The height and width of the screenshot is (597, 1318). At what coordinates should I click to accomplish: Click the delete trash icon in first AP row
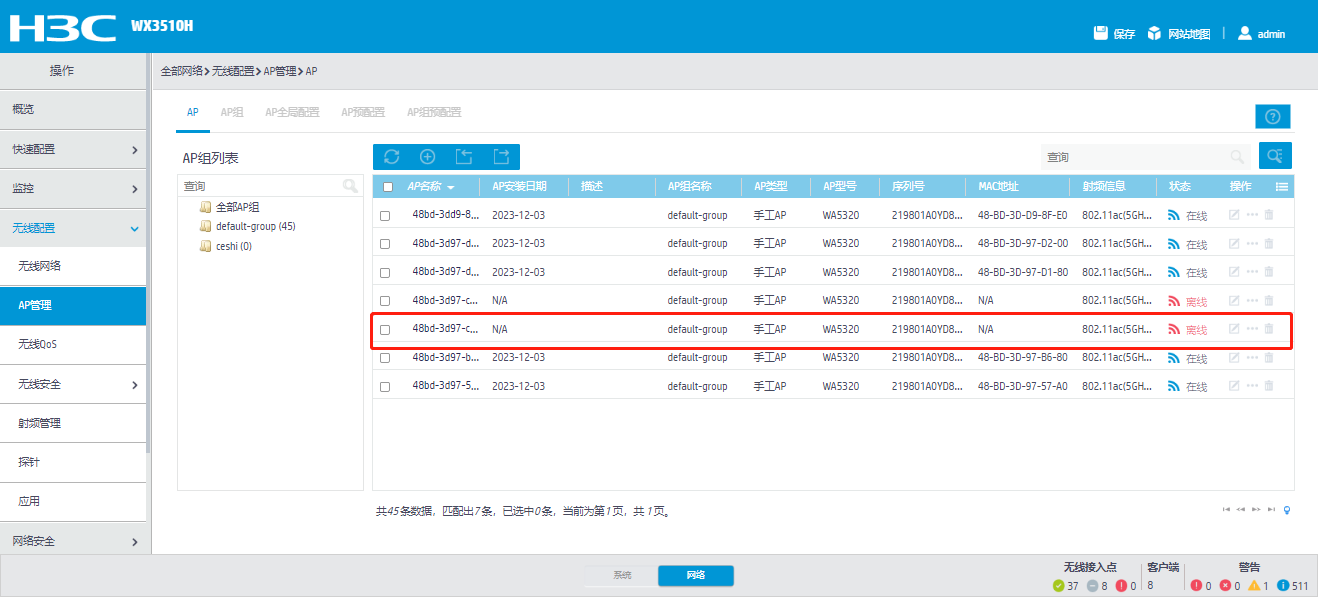click(1269, 215)
